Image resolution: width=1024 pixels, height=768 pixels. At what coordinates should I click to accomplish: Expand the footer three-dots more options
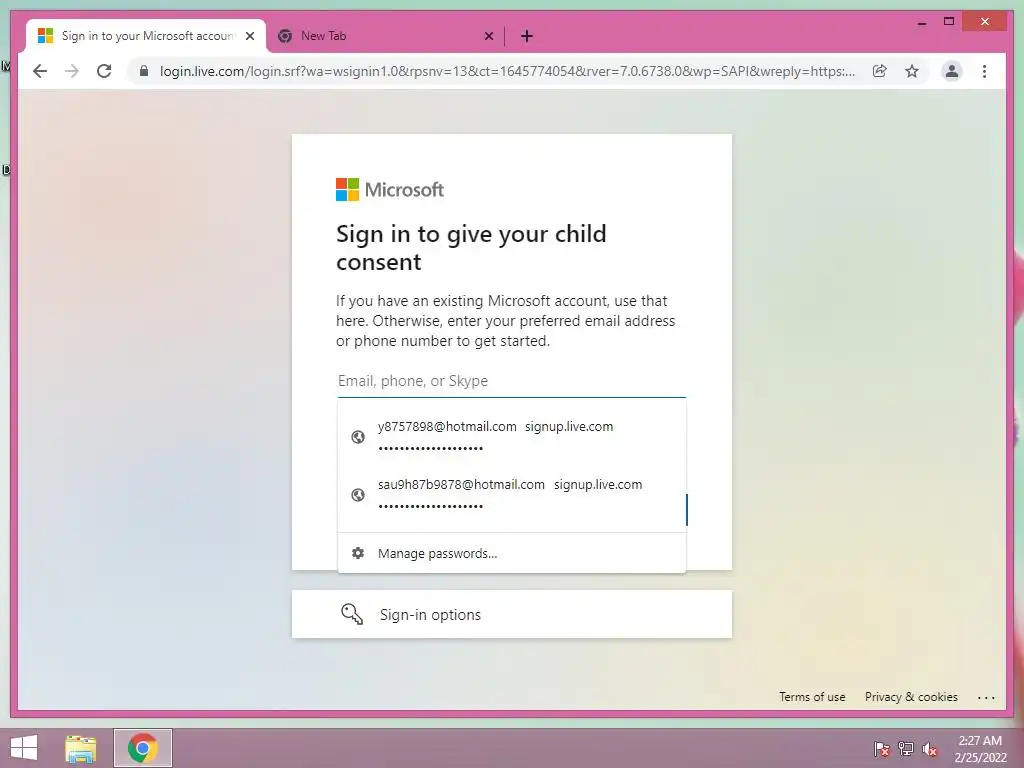tap(986, 697)
